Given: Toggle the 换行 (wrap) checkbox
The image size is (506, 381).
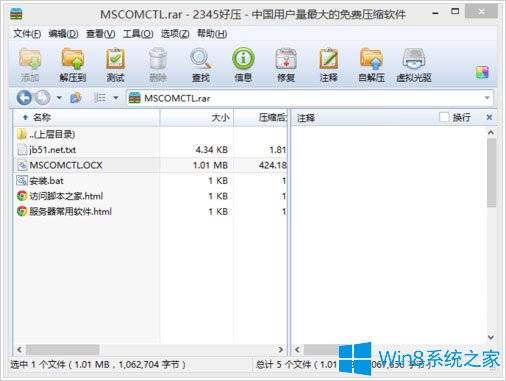Looking at the screenshot, I should pyautogui.click(x=444, y=117).
